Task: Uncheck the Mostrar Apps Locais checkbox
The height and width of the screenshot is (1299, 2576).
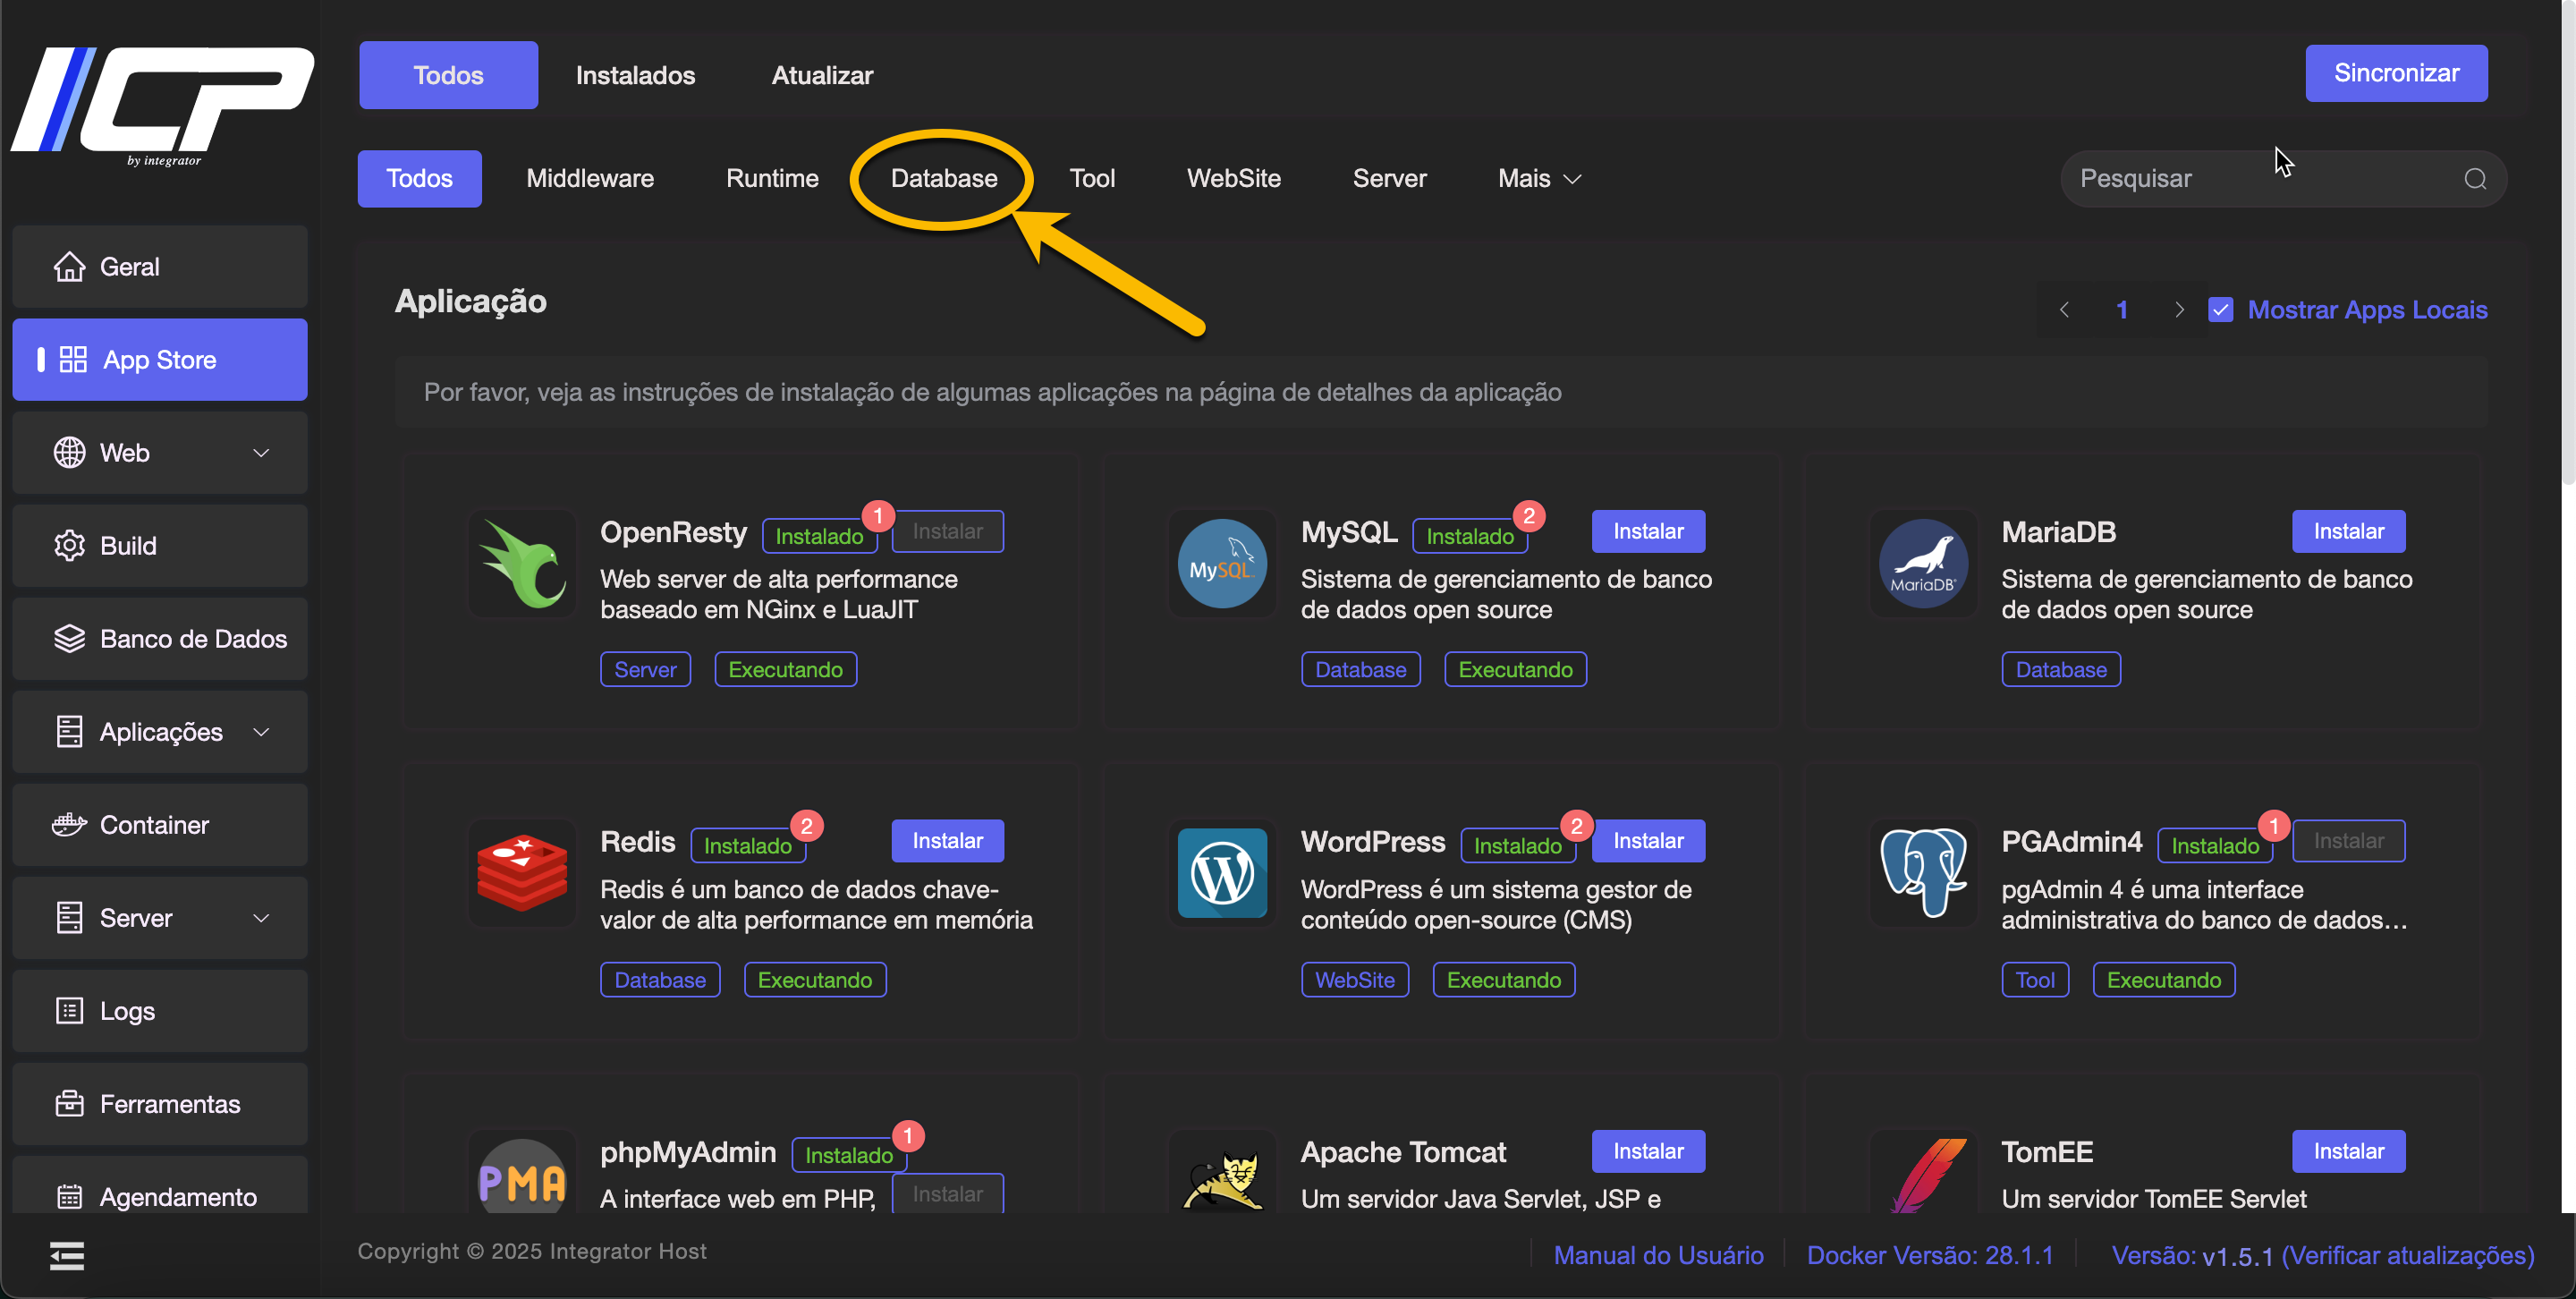Action: tap(2221, 310)
